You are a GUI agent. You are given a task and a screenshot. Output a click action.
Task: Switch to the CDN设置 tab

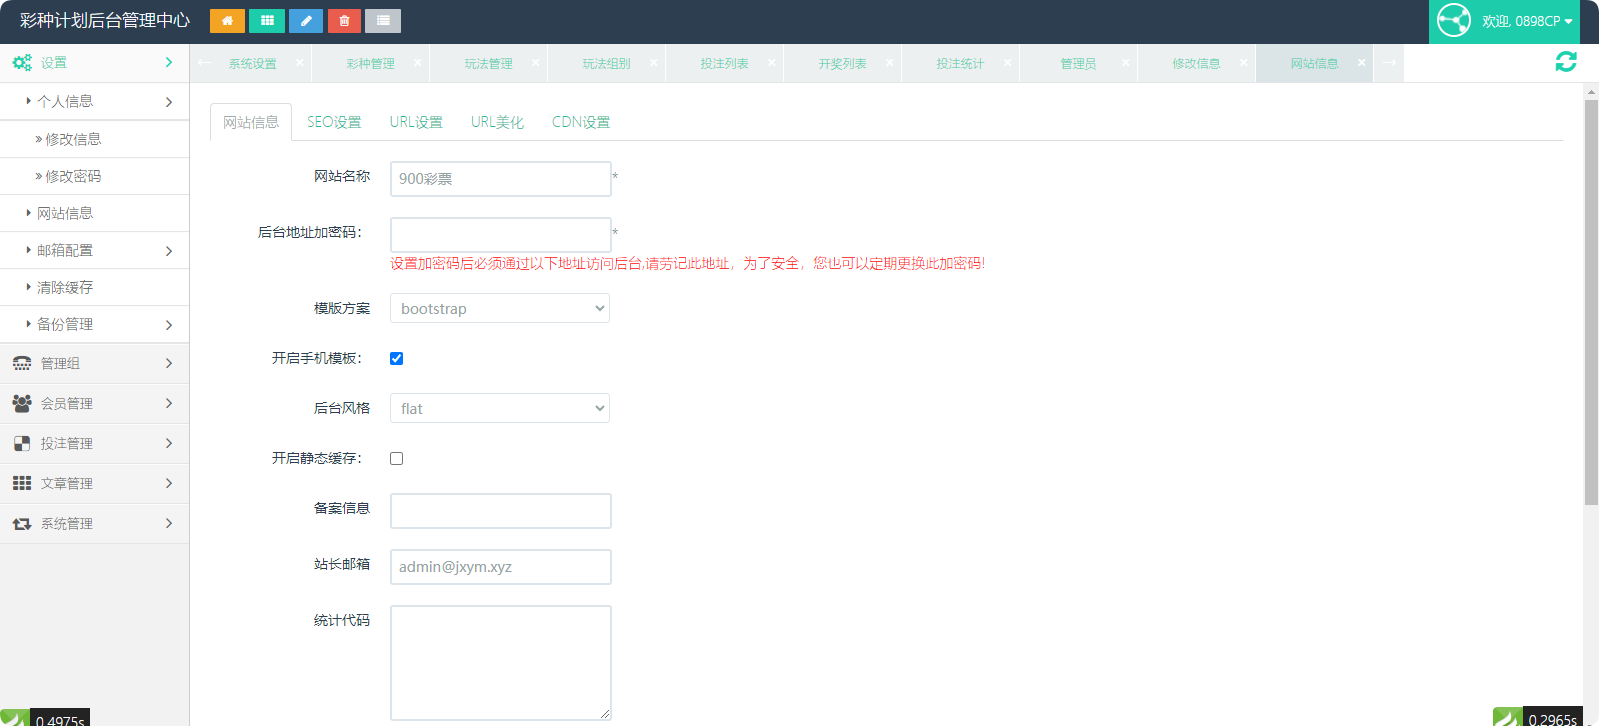[580, 122]
